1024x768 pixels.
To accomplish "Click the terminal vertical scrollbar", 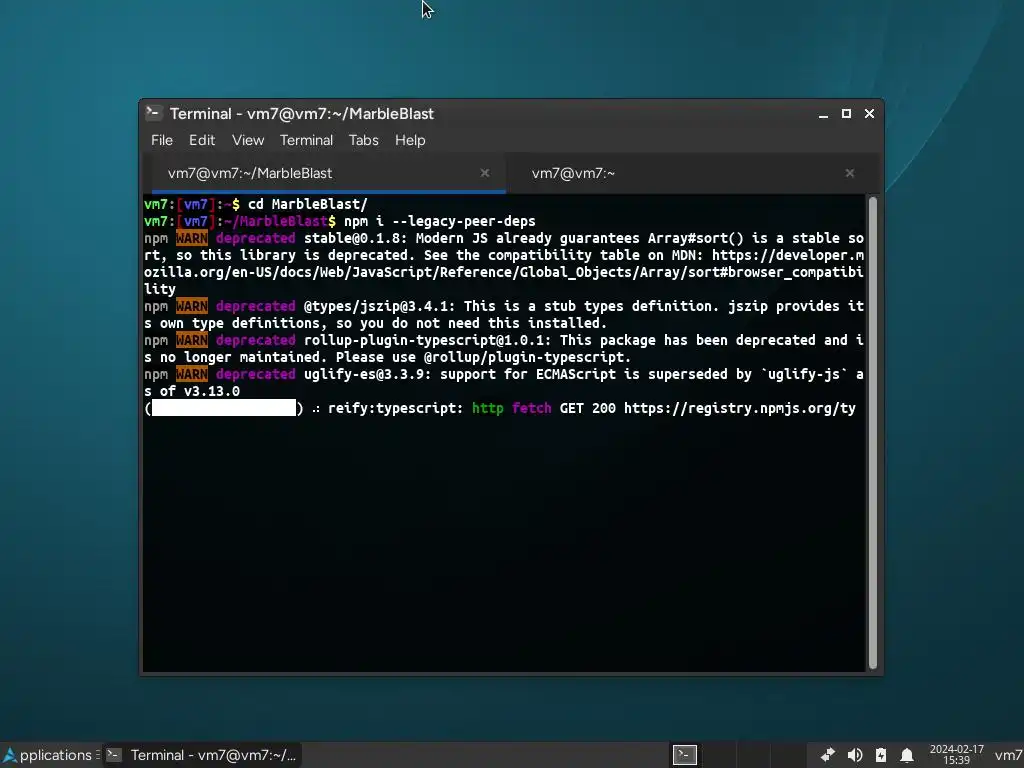I will (x=873, y=432).
